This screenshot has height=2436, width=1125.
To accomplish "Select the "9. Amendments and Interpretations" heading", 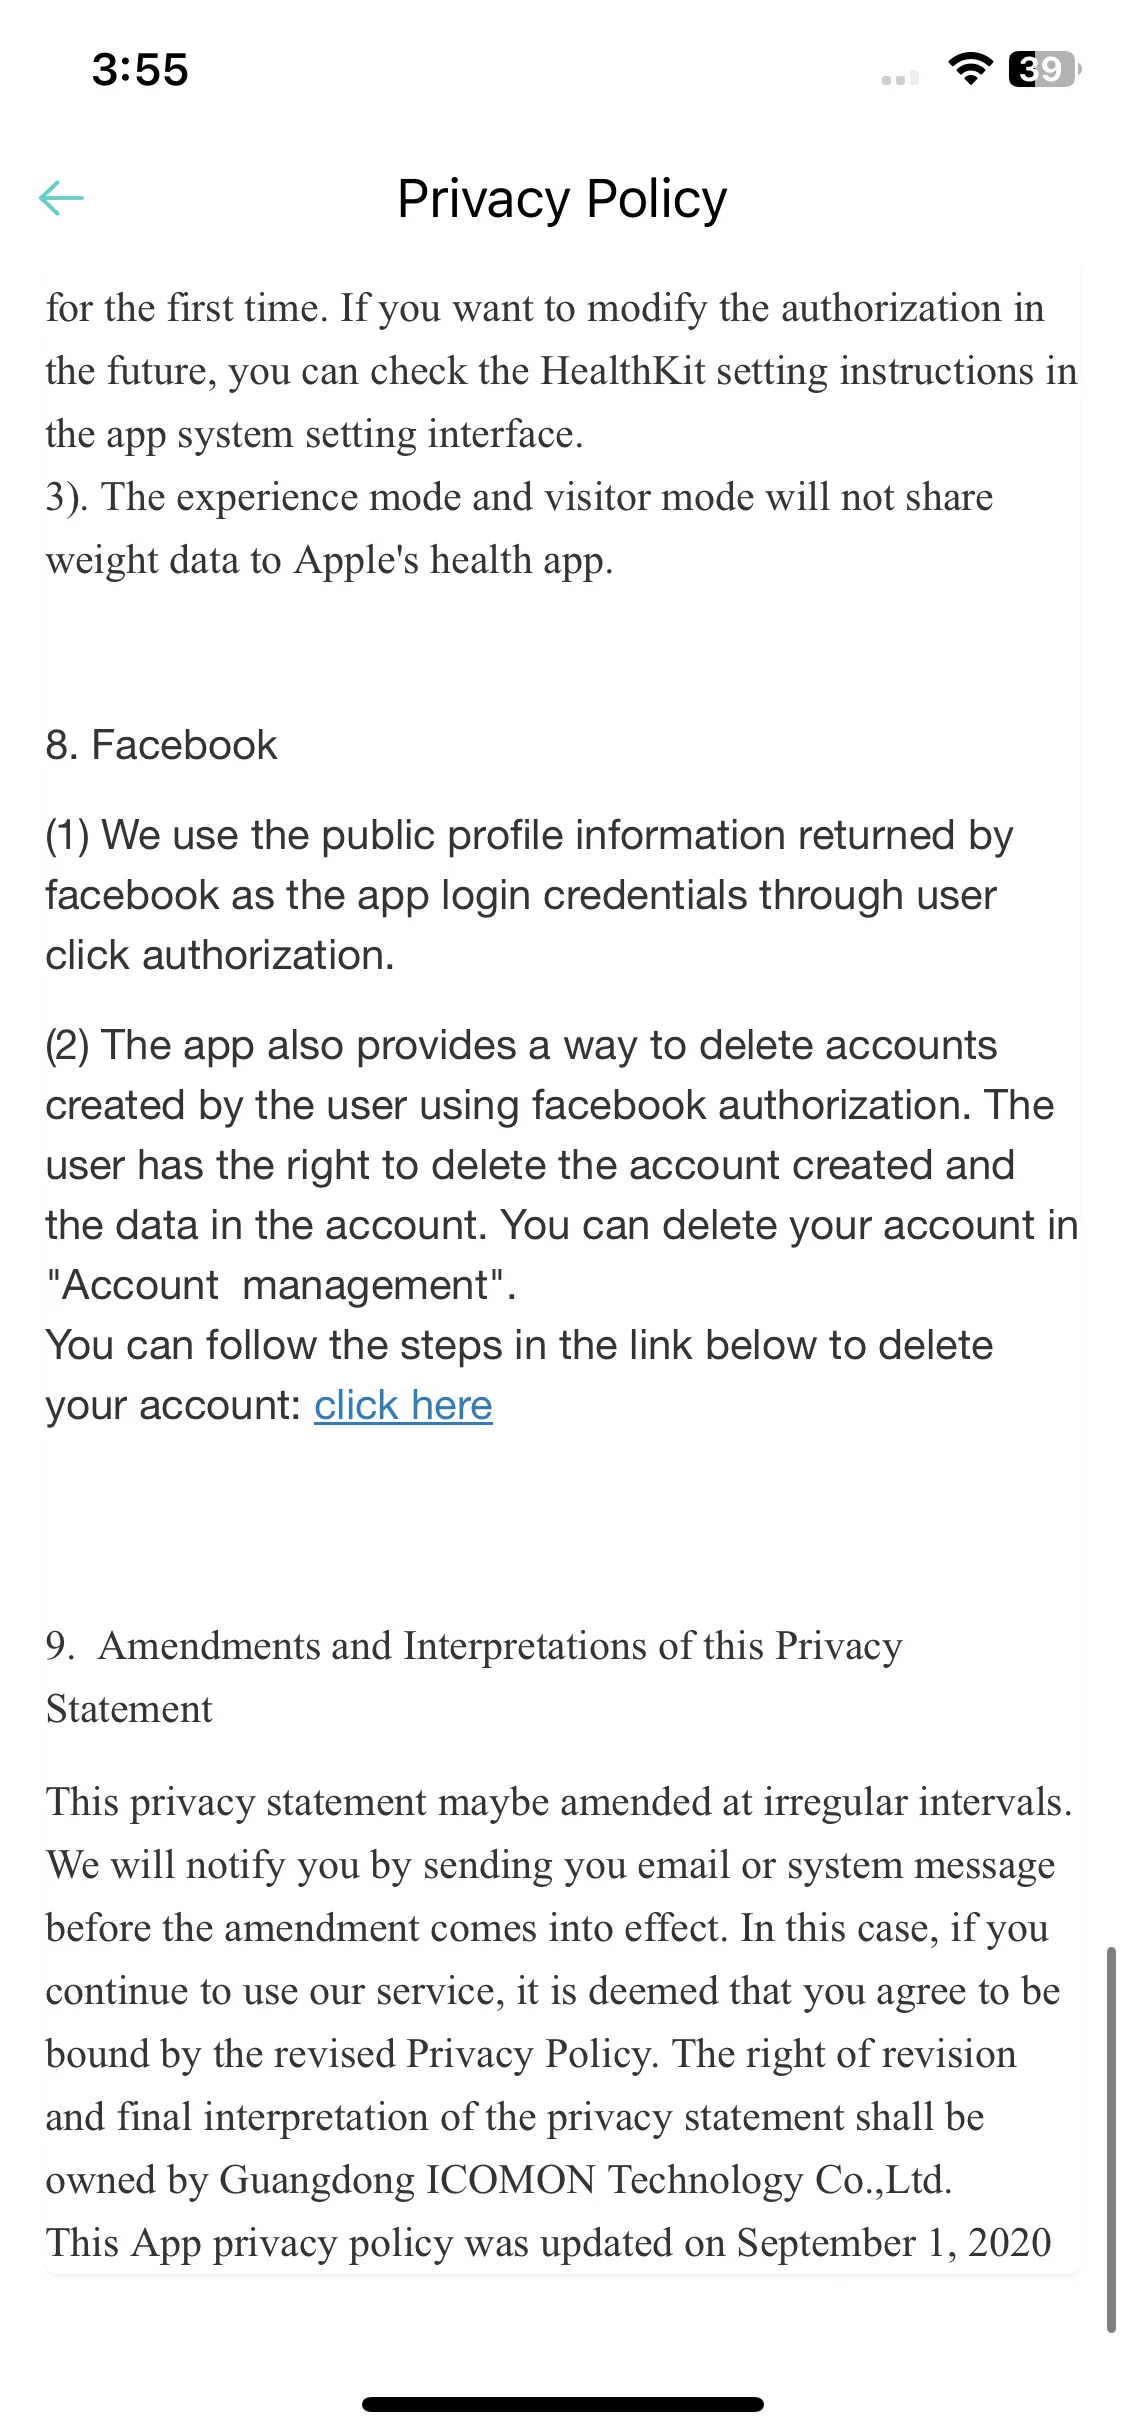I will point(474,1677).
